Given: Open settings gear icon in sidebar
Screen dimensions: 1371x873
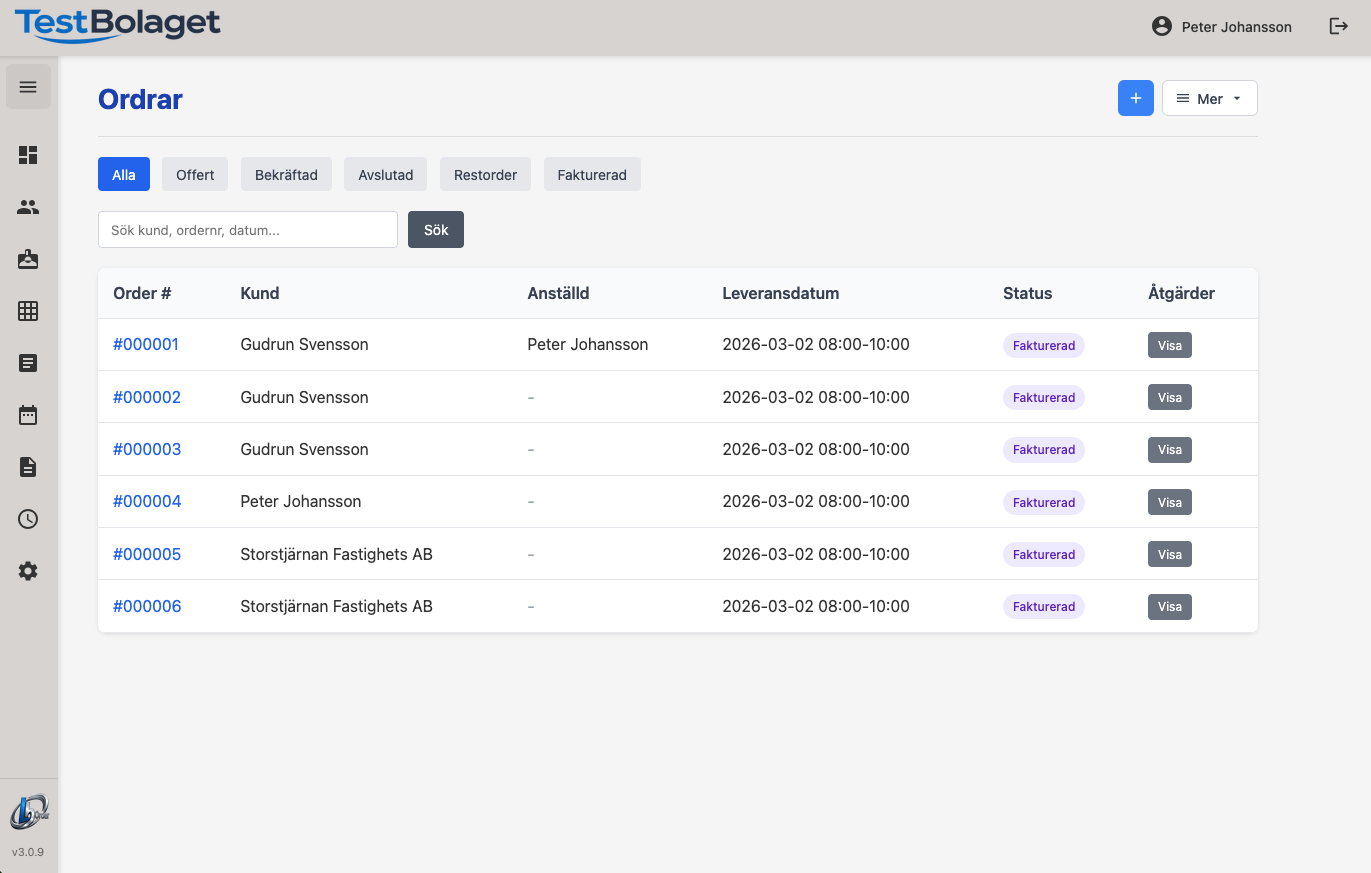Looking at the screenshot, I should tap(28, 571).
